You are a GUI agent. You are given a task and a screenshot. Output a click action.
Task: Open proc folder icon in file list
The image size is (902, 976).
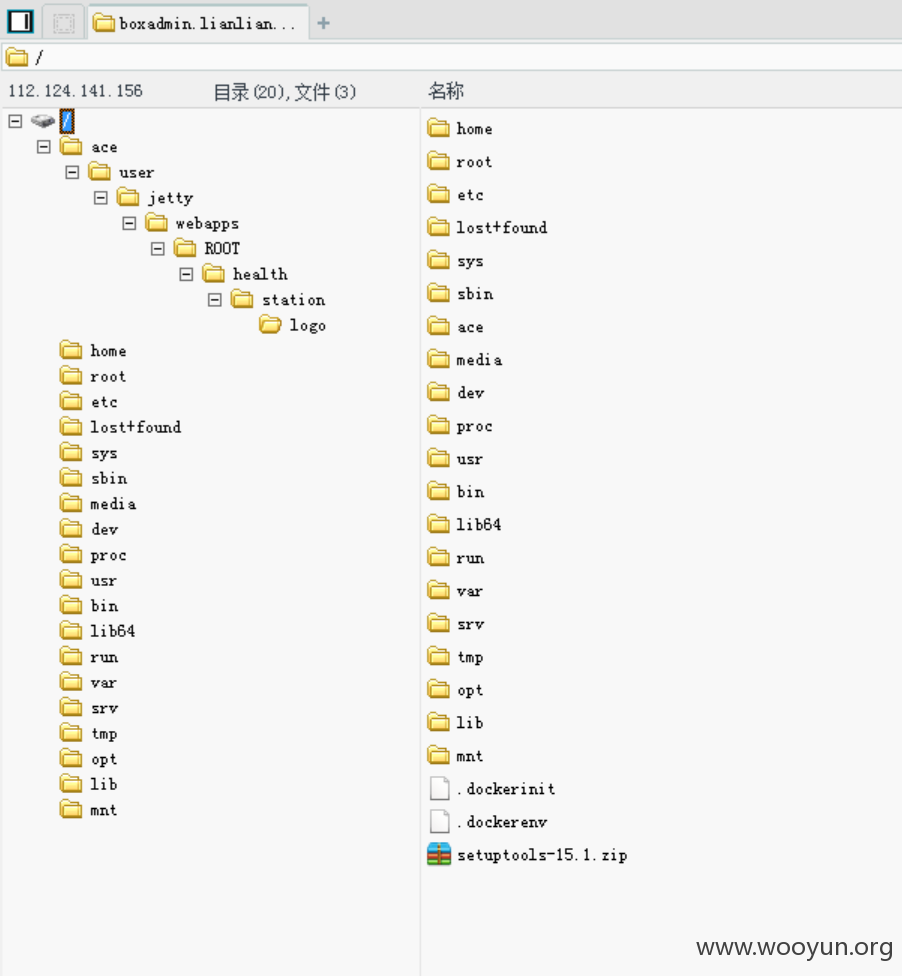click(x=439, y=426)
